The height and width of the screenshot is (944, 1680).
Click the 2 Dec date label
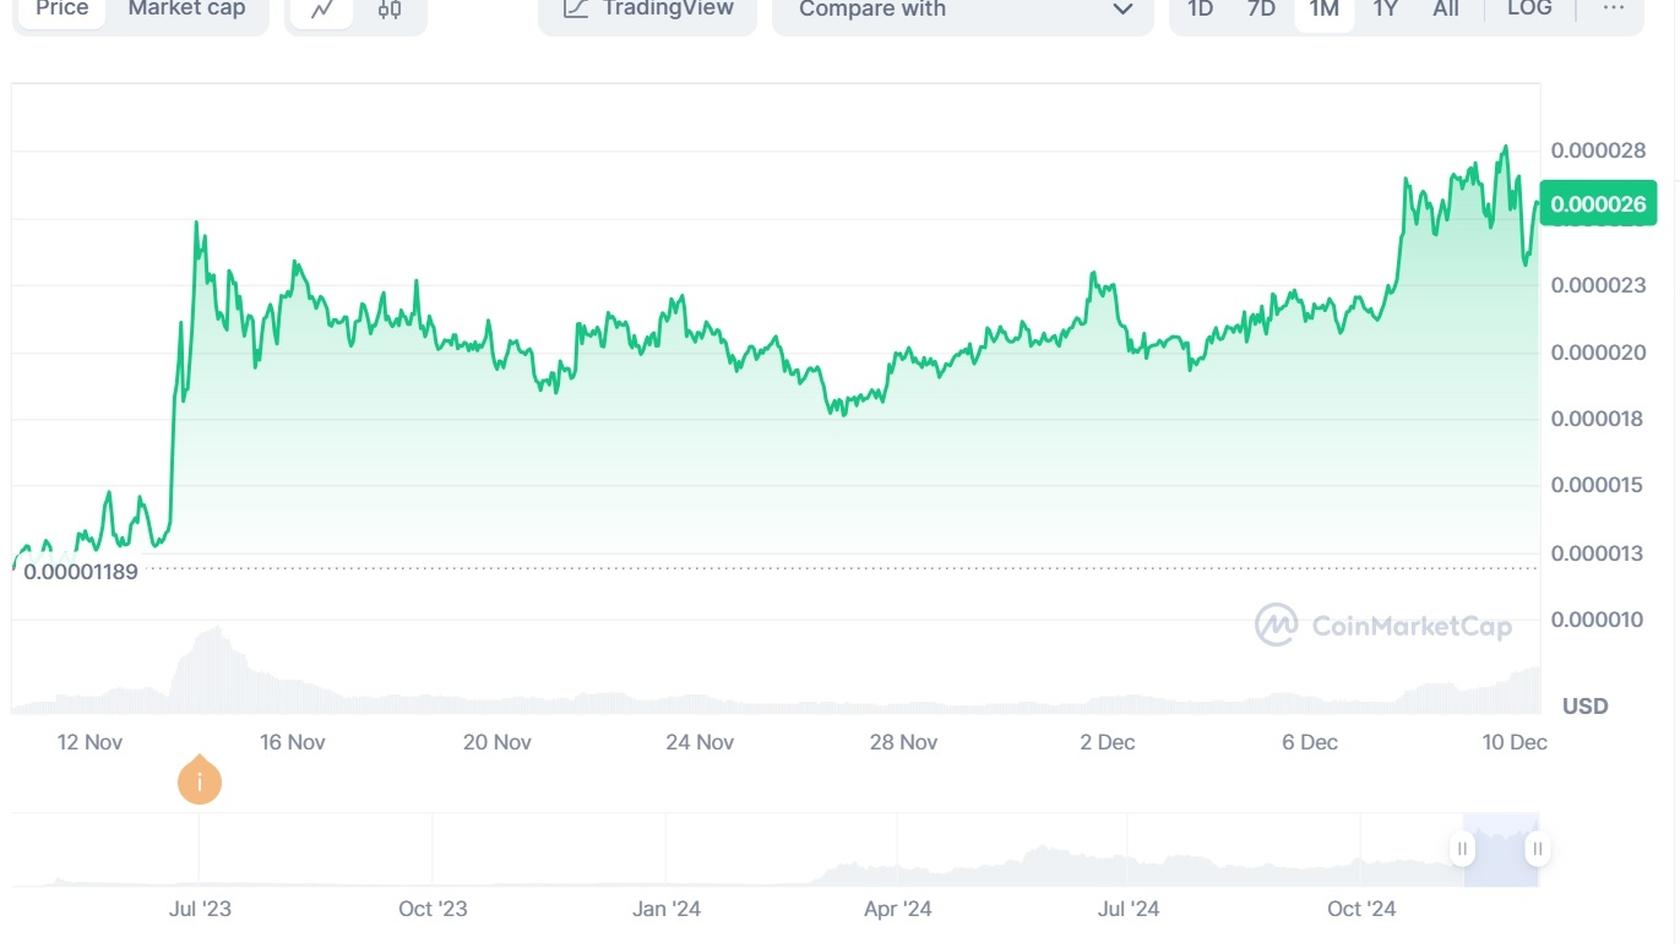(x=1107, y=742)
